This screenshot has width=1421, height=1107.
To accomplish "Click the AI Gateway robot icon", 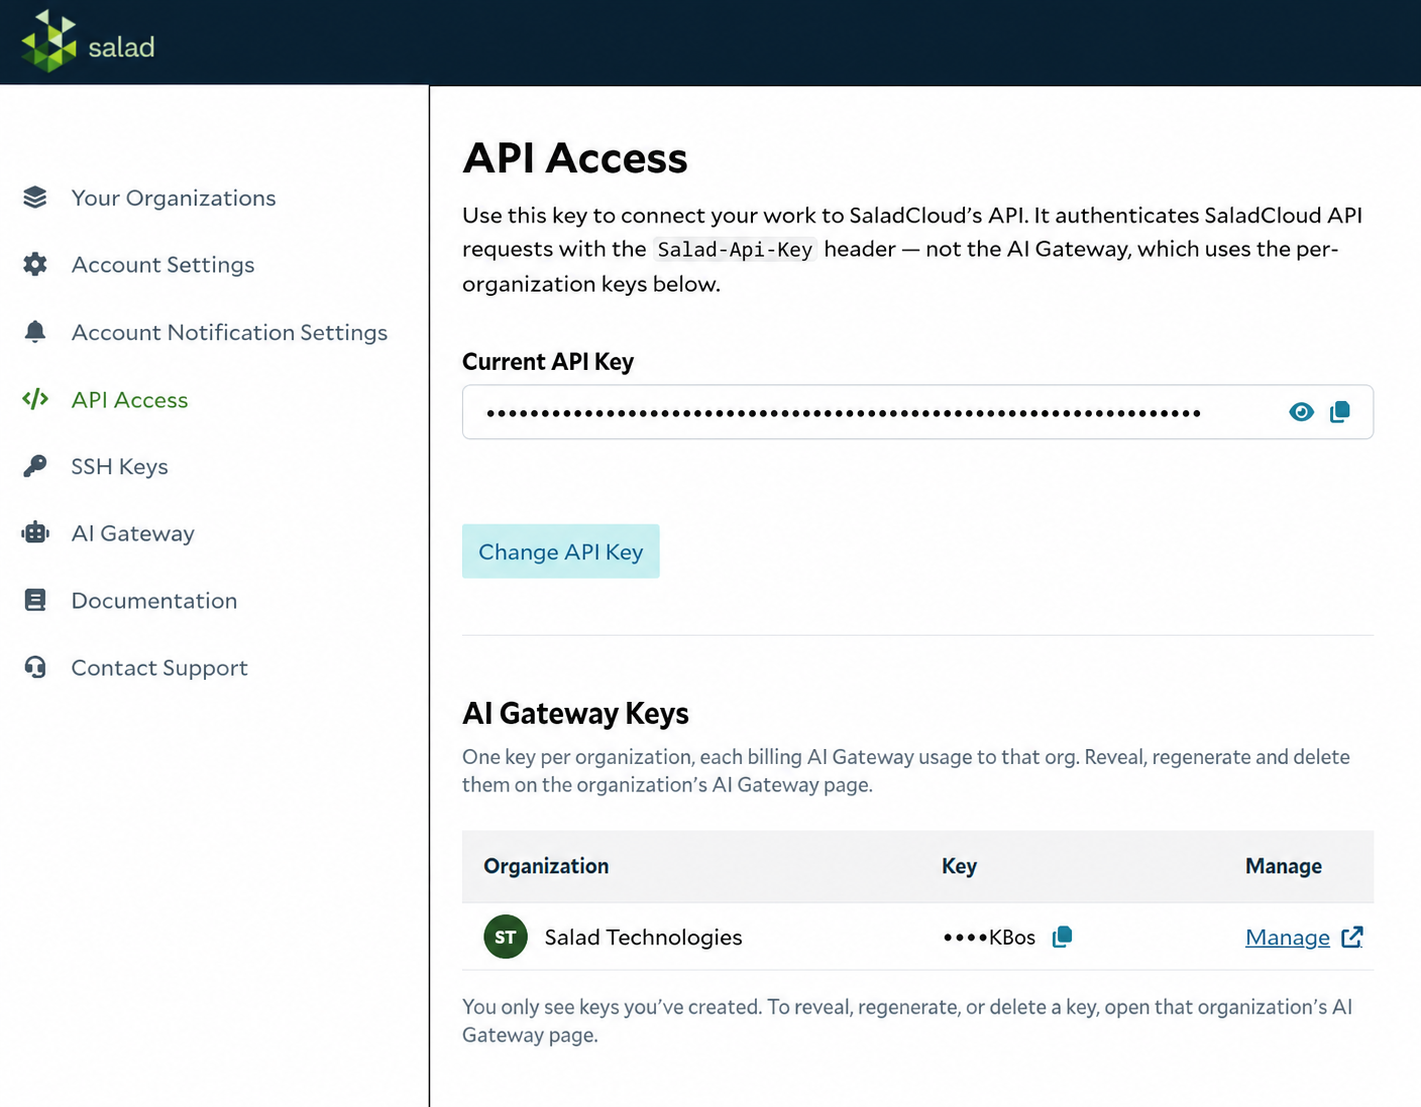I will pyautogui.click(x=35, y=533).
